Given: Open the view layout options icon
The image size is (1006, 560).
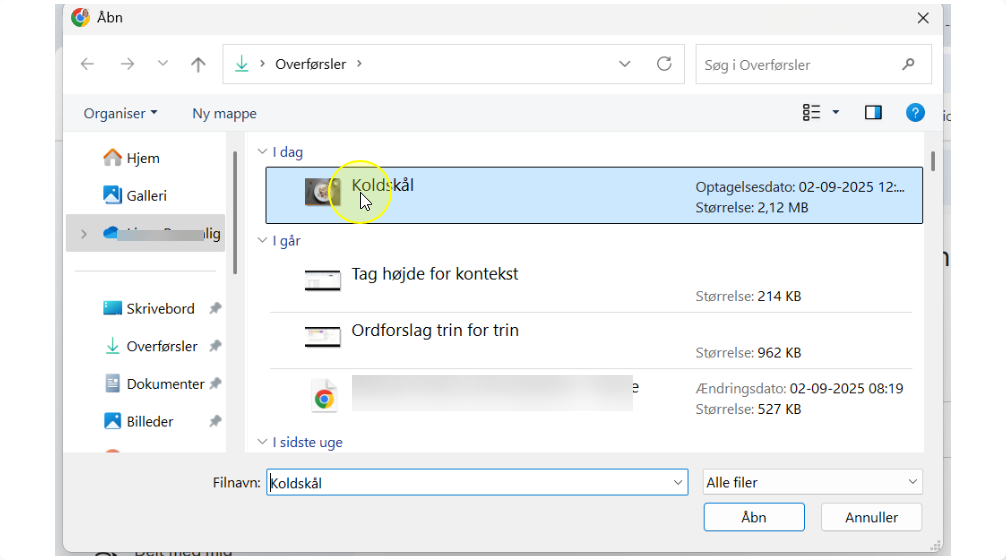Looking at the screenshot, I should tap(812, 113).
